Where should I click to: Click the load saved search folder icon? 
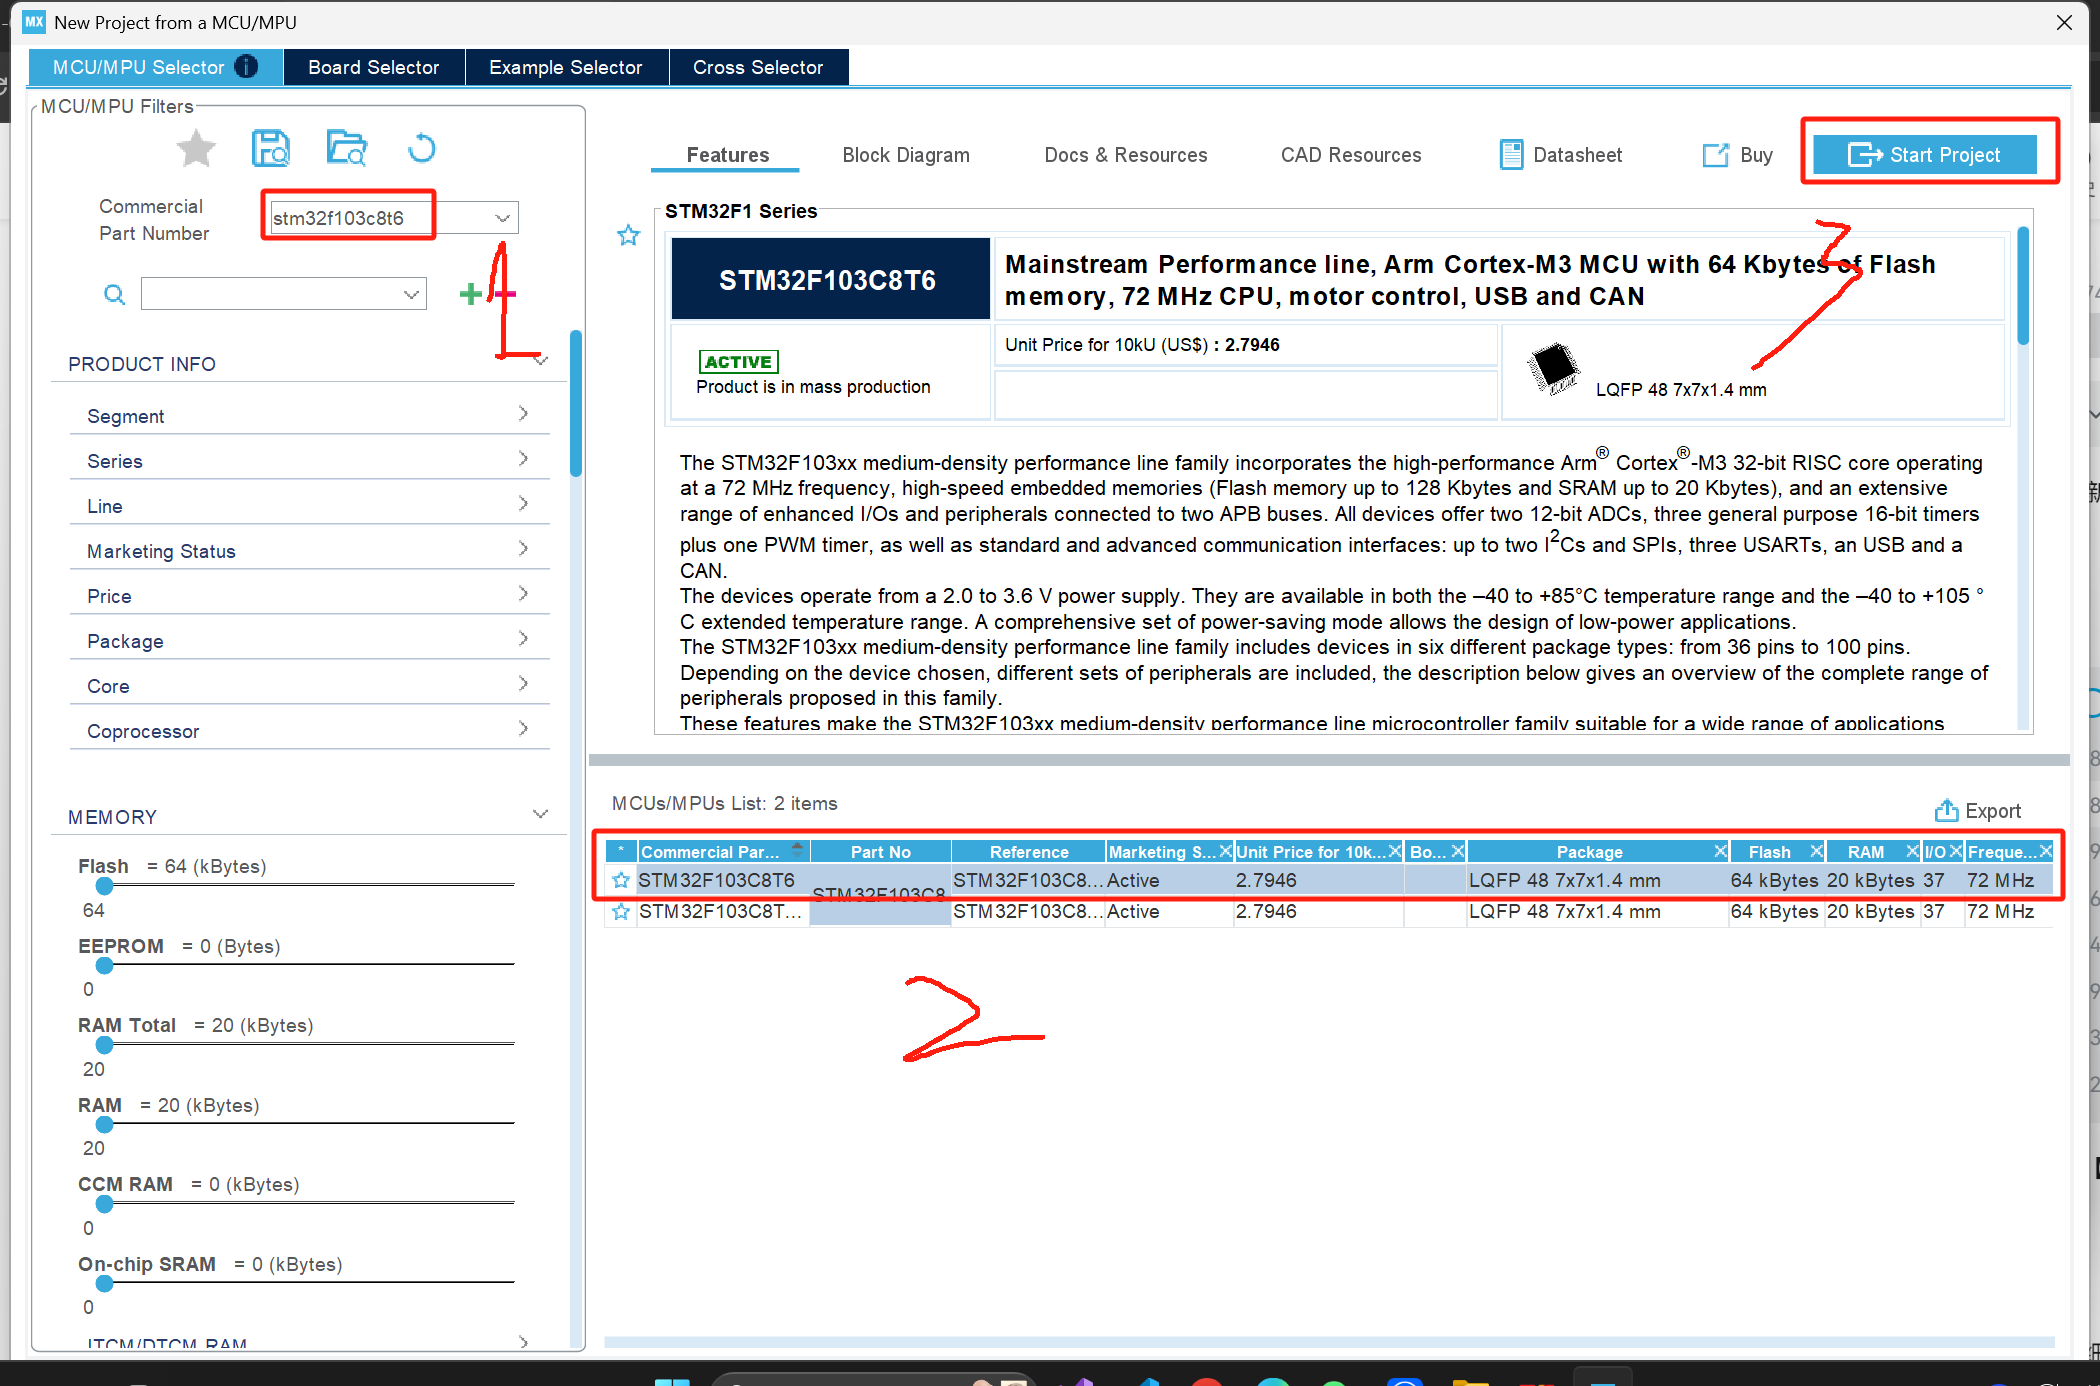pos(347,149)
